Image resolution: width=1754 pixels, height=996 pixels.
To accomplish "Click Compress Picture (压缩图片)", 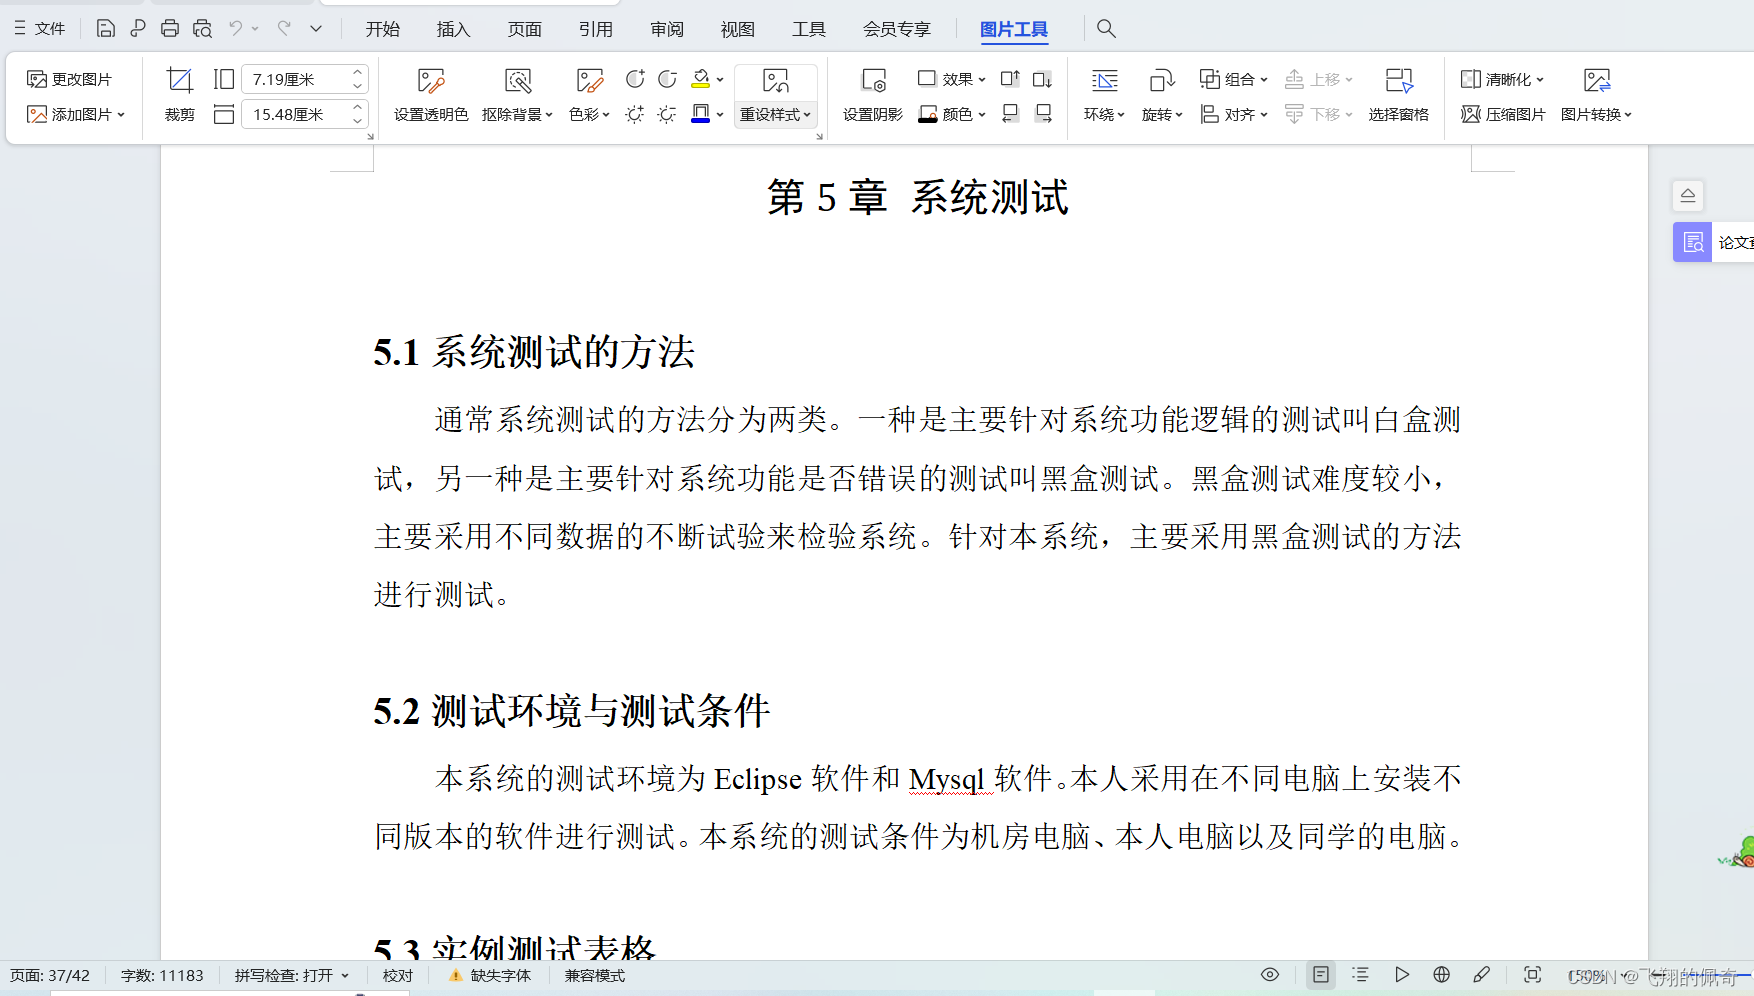I will 1503,114.
